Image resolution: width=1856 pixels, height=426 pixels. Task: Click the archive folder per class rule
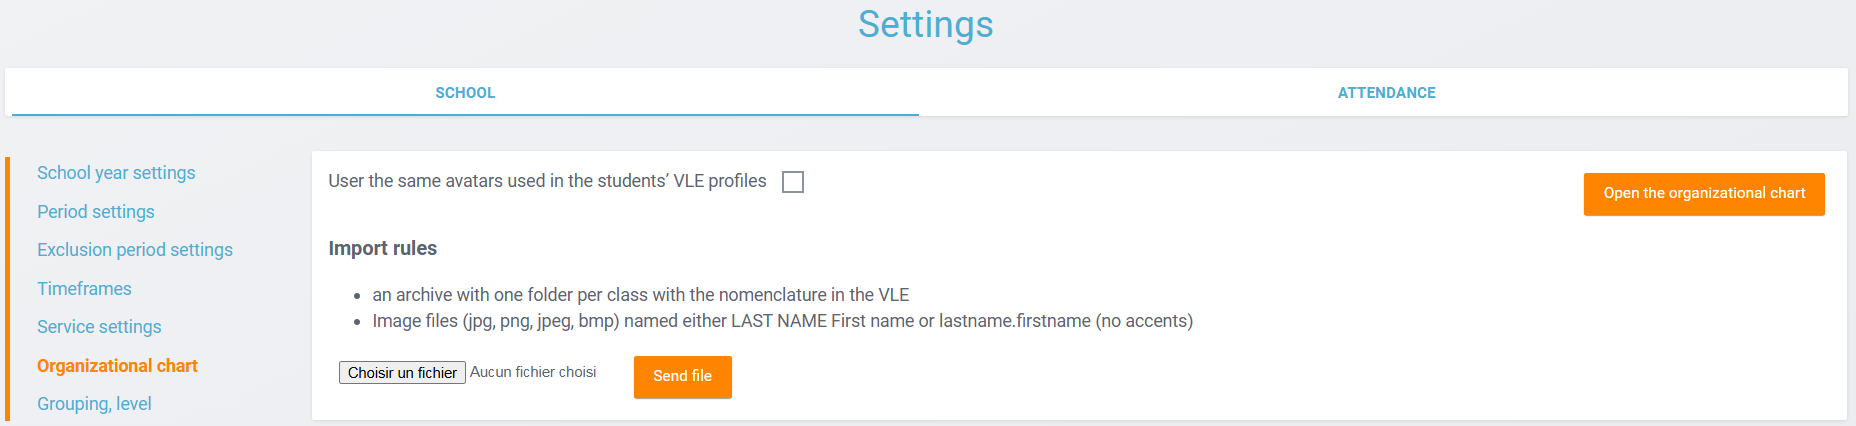click(x=640, y=295)
